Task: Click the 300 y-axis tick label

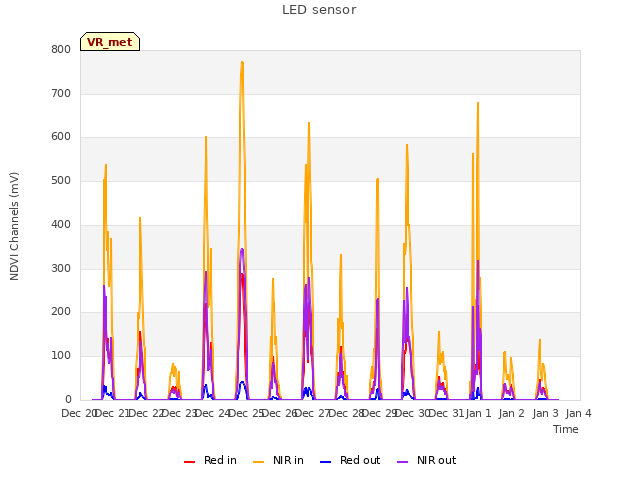Action: coord(61,269)
